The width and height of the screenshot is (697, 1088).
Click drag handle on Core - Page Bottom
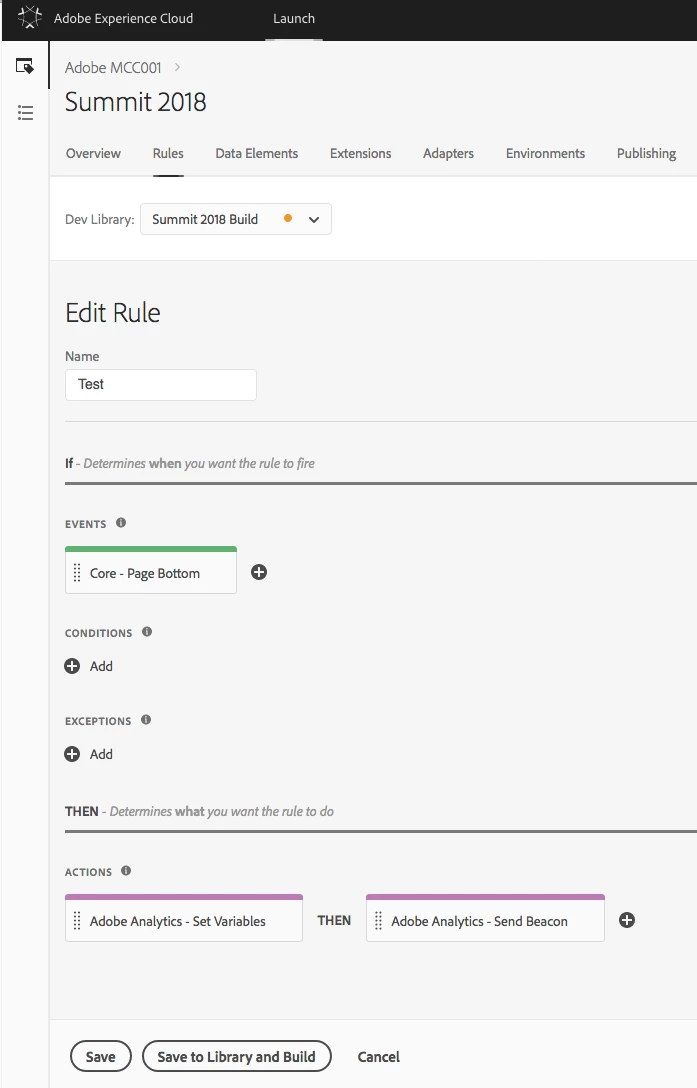[x=77, y=573]
